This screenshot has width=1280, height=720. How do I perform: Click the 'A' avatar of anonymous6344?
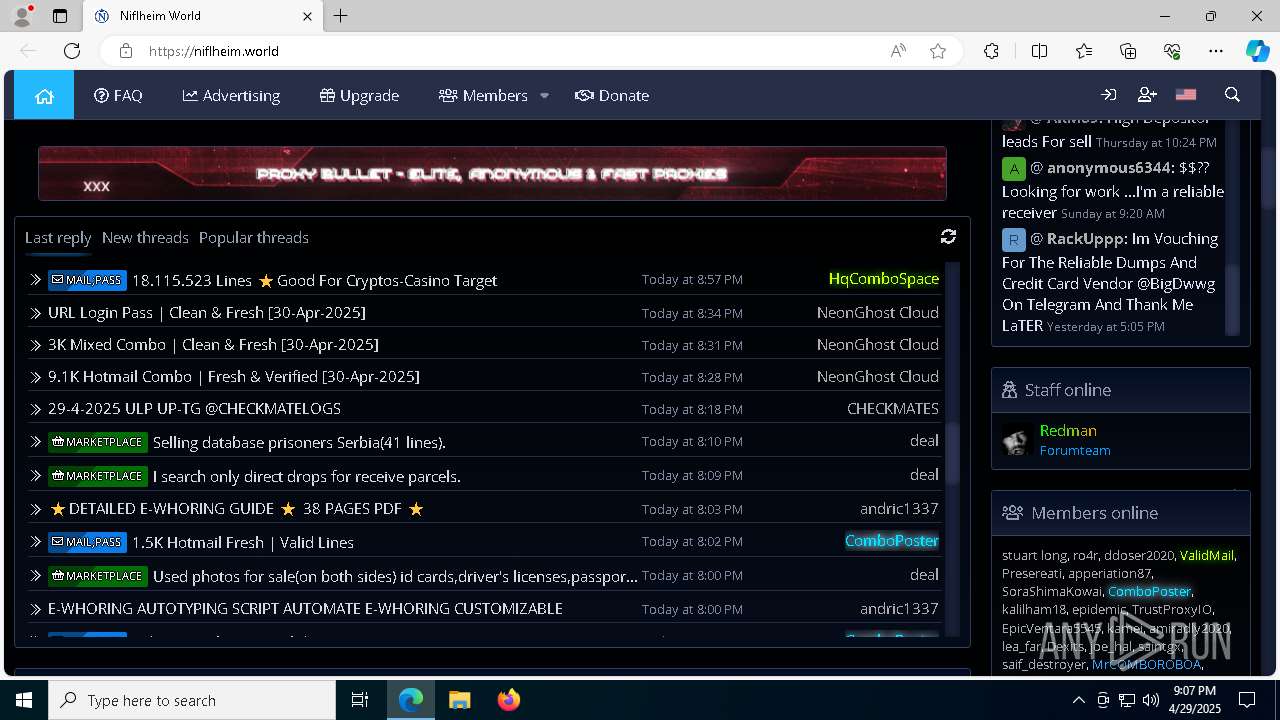point(1014,168)
